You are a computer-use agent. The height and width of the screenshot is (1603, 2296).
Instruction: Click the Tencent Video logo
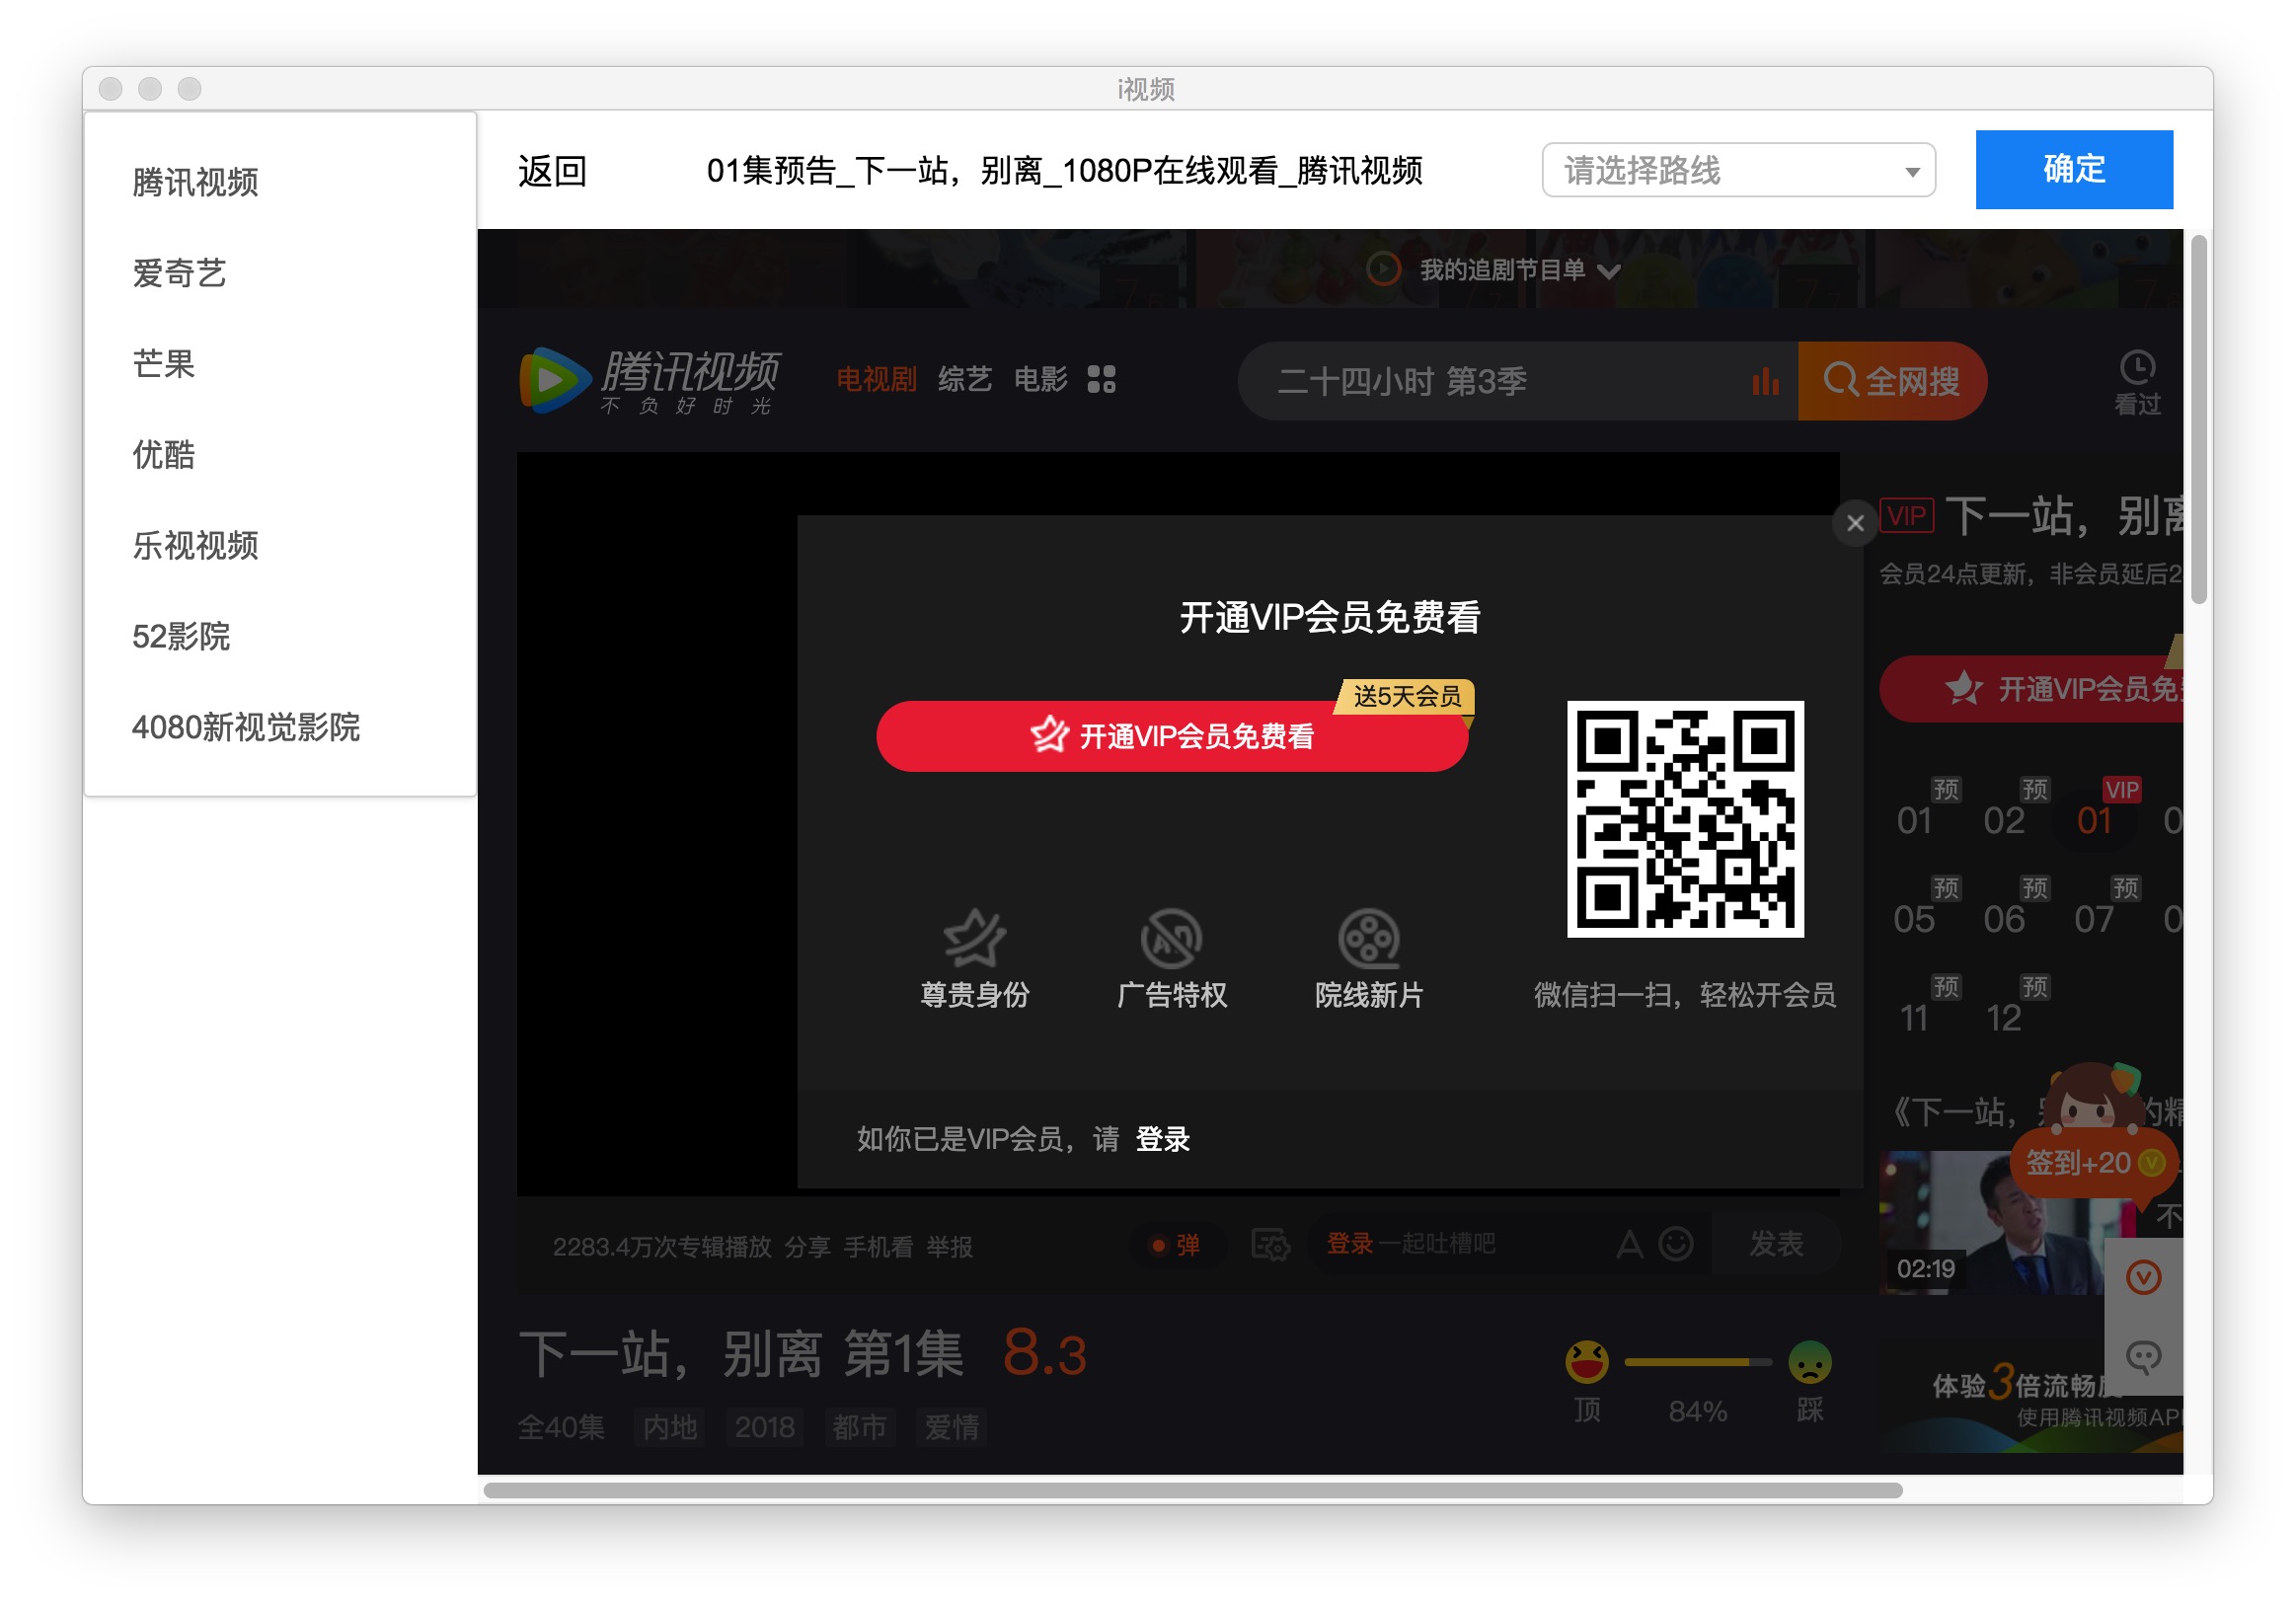[x=650, y=380]
